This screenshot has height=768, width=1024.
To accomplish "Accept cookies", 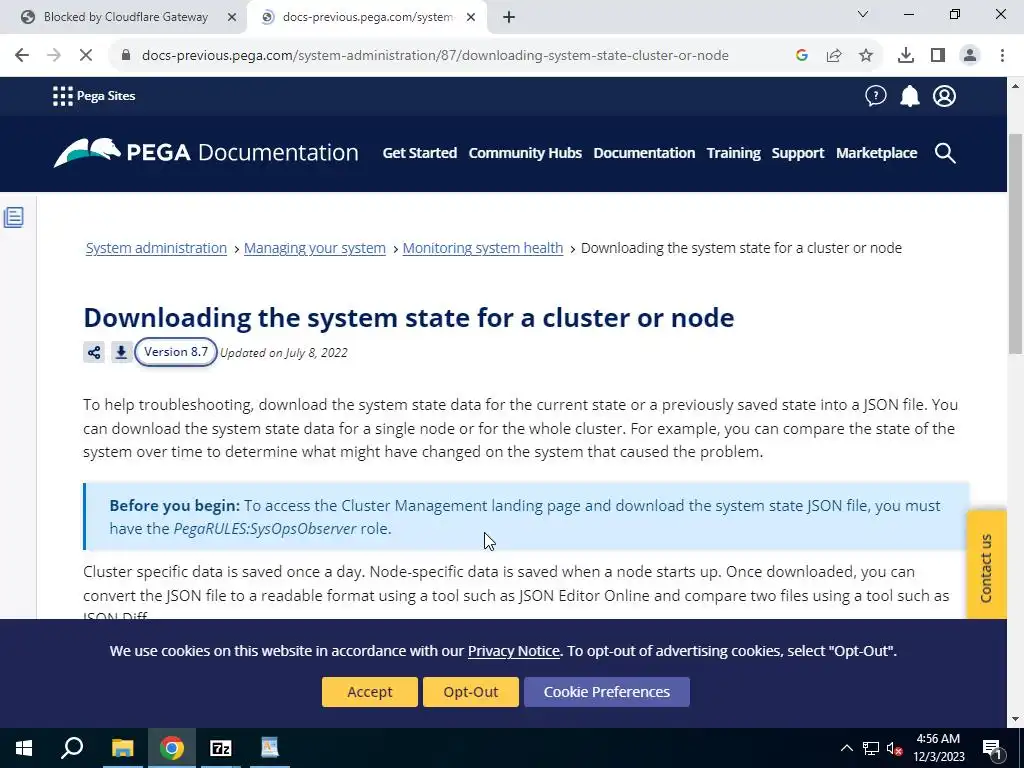I will click(x=370, y=692).
